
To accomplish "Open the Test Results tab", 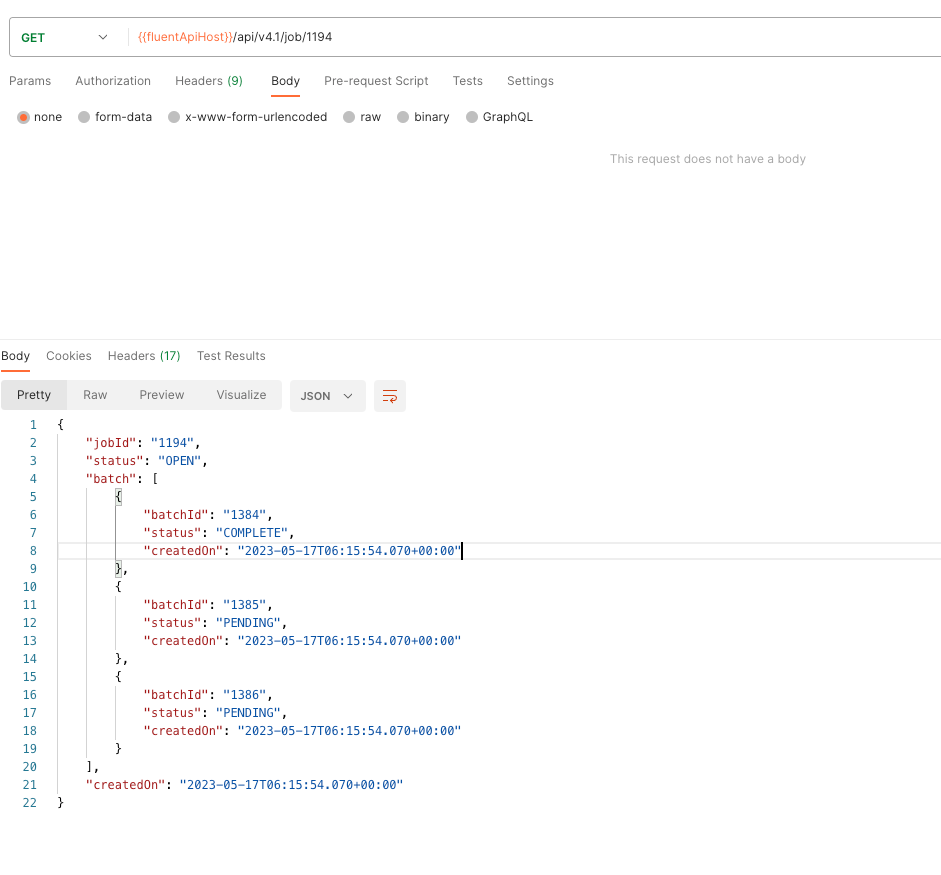I will (231, 356).
